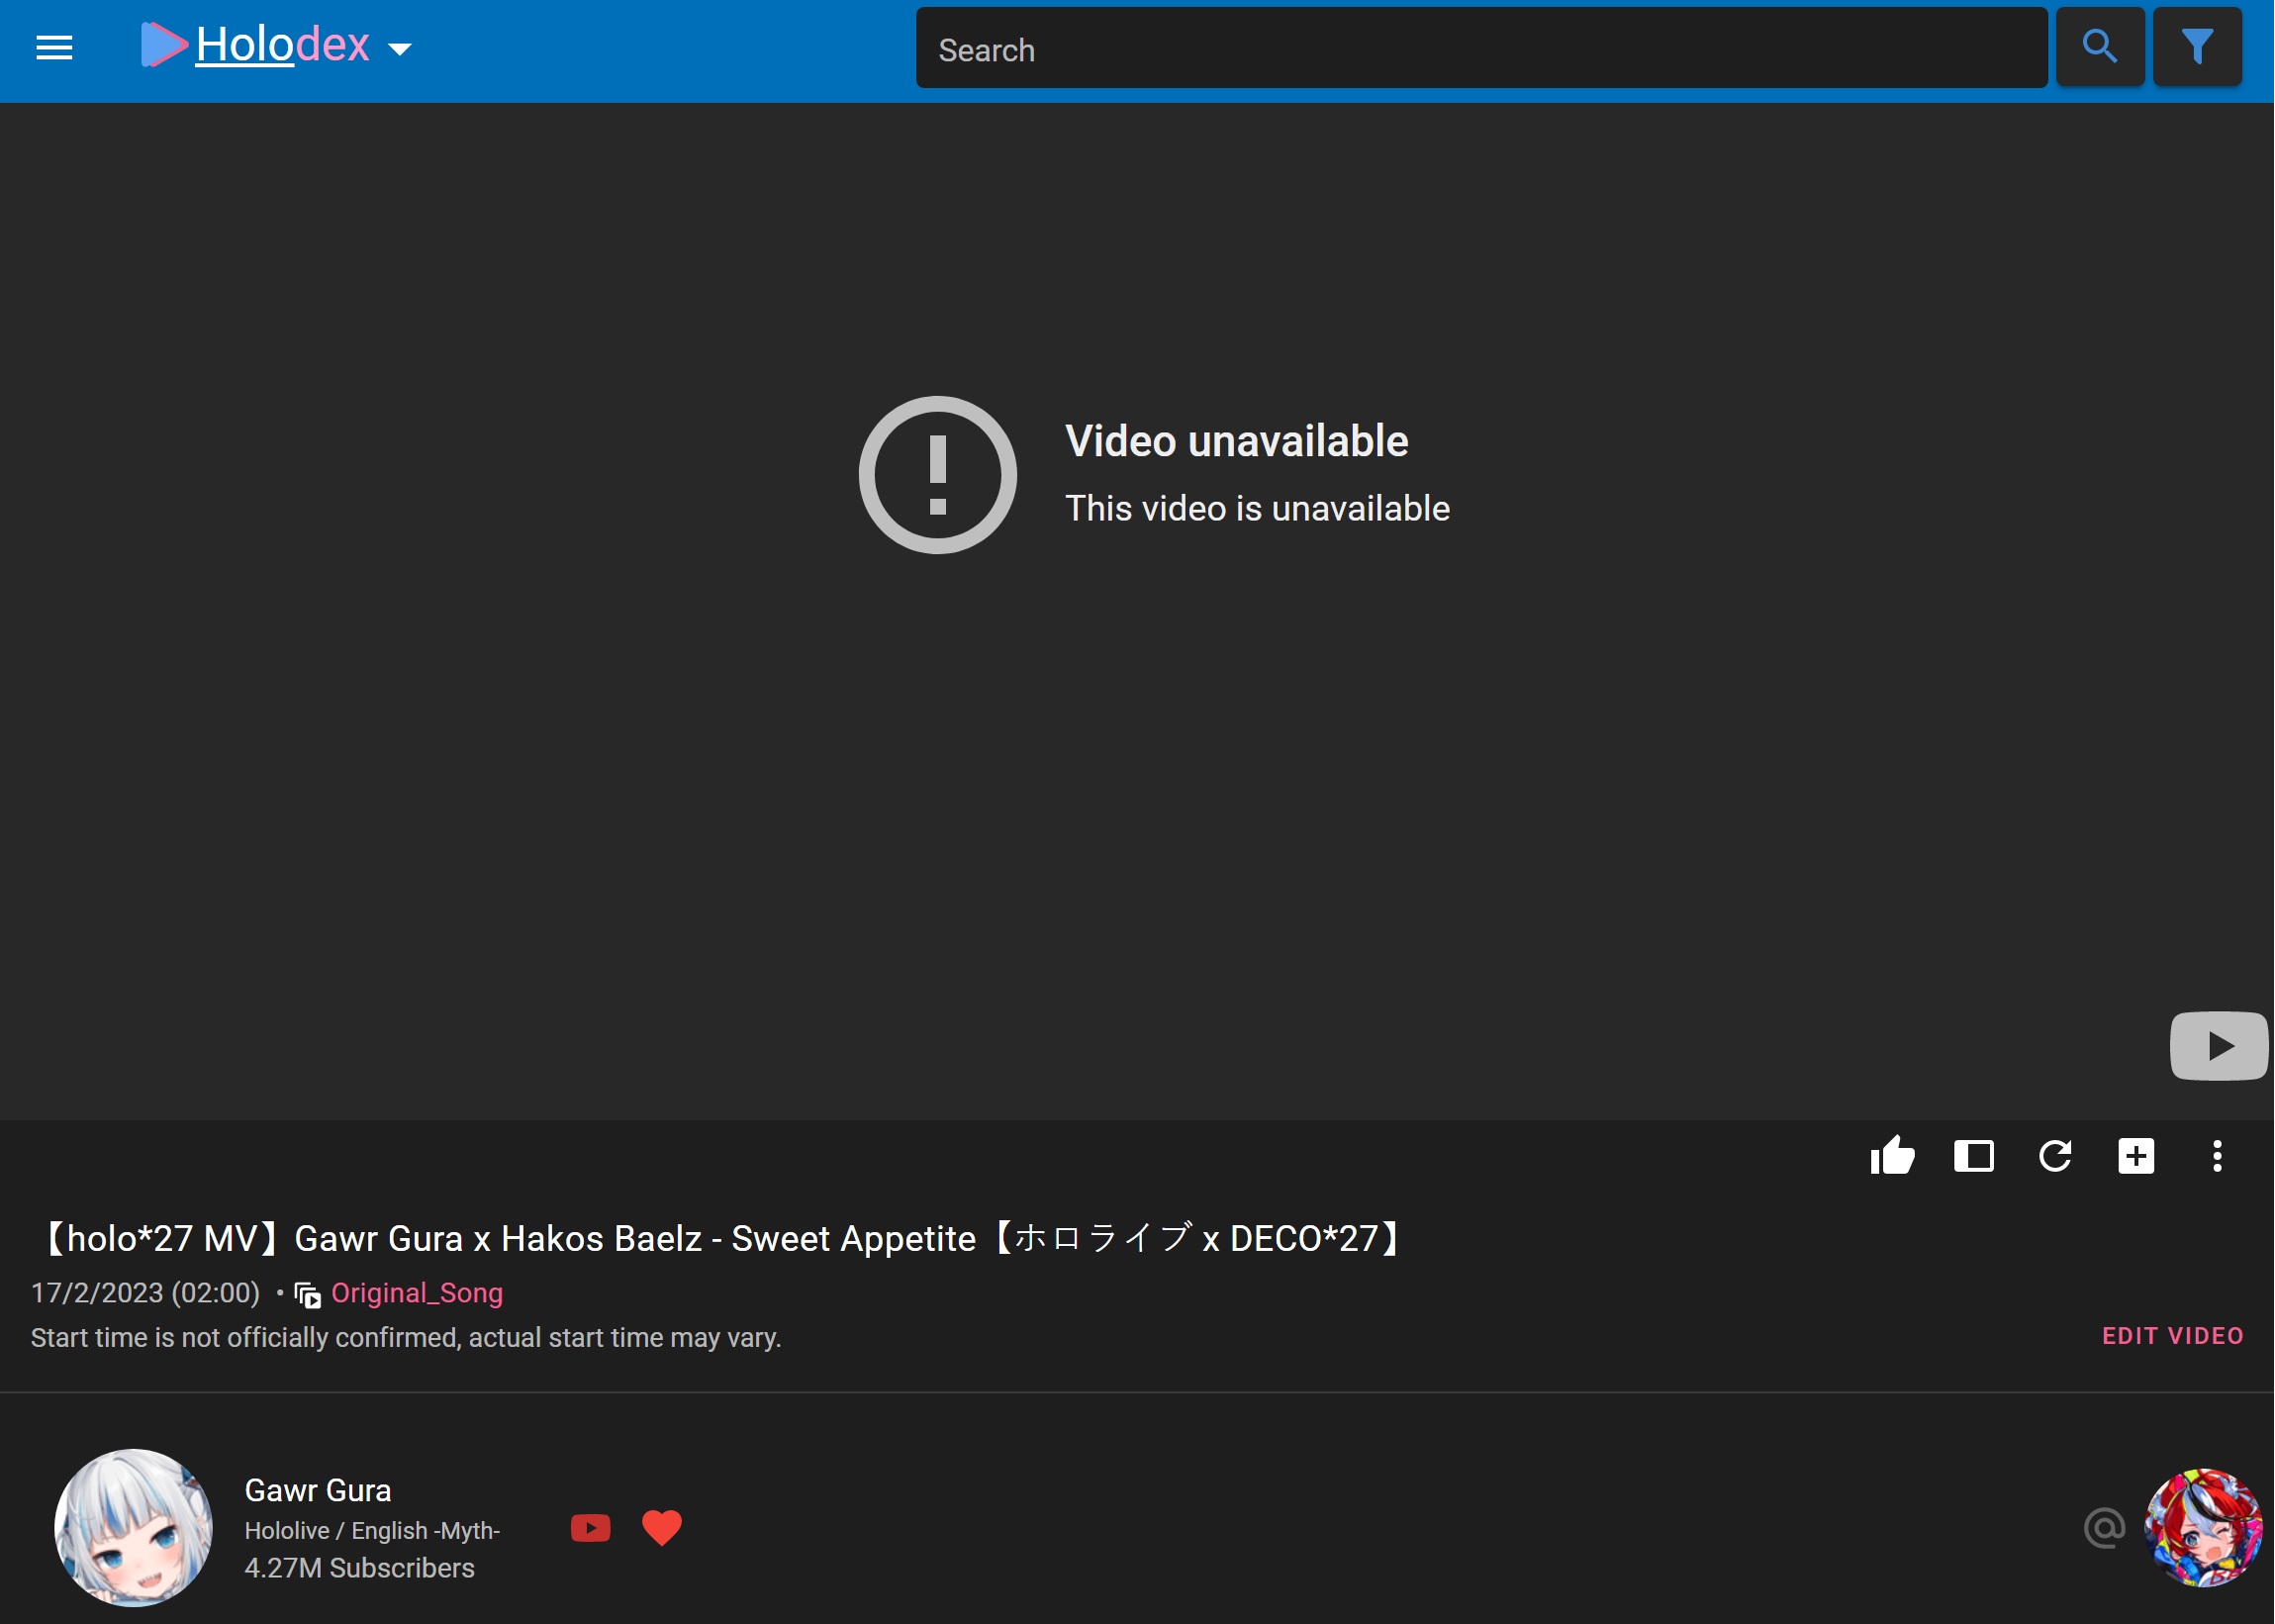Toggle theater mode layout icon
Screen dimensions: 2275x1624
click(1973, 1157)
